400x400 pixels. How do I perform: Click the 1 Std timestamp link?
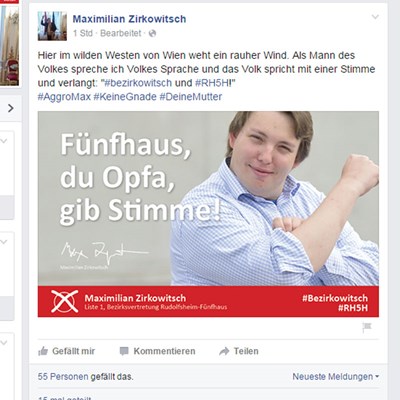click(x=83, y=33)
